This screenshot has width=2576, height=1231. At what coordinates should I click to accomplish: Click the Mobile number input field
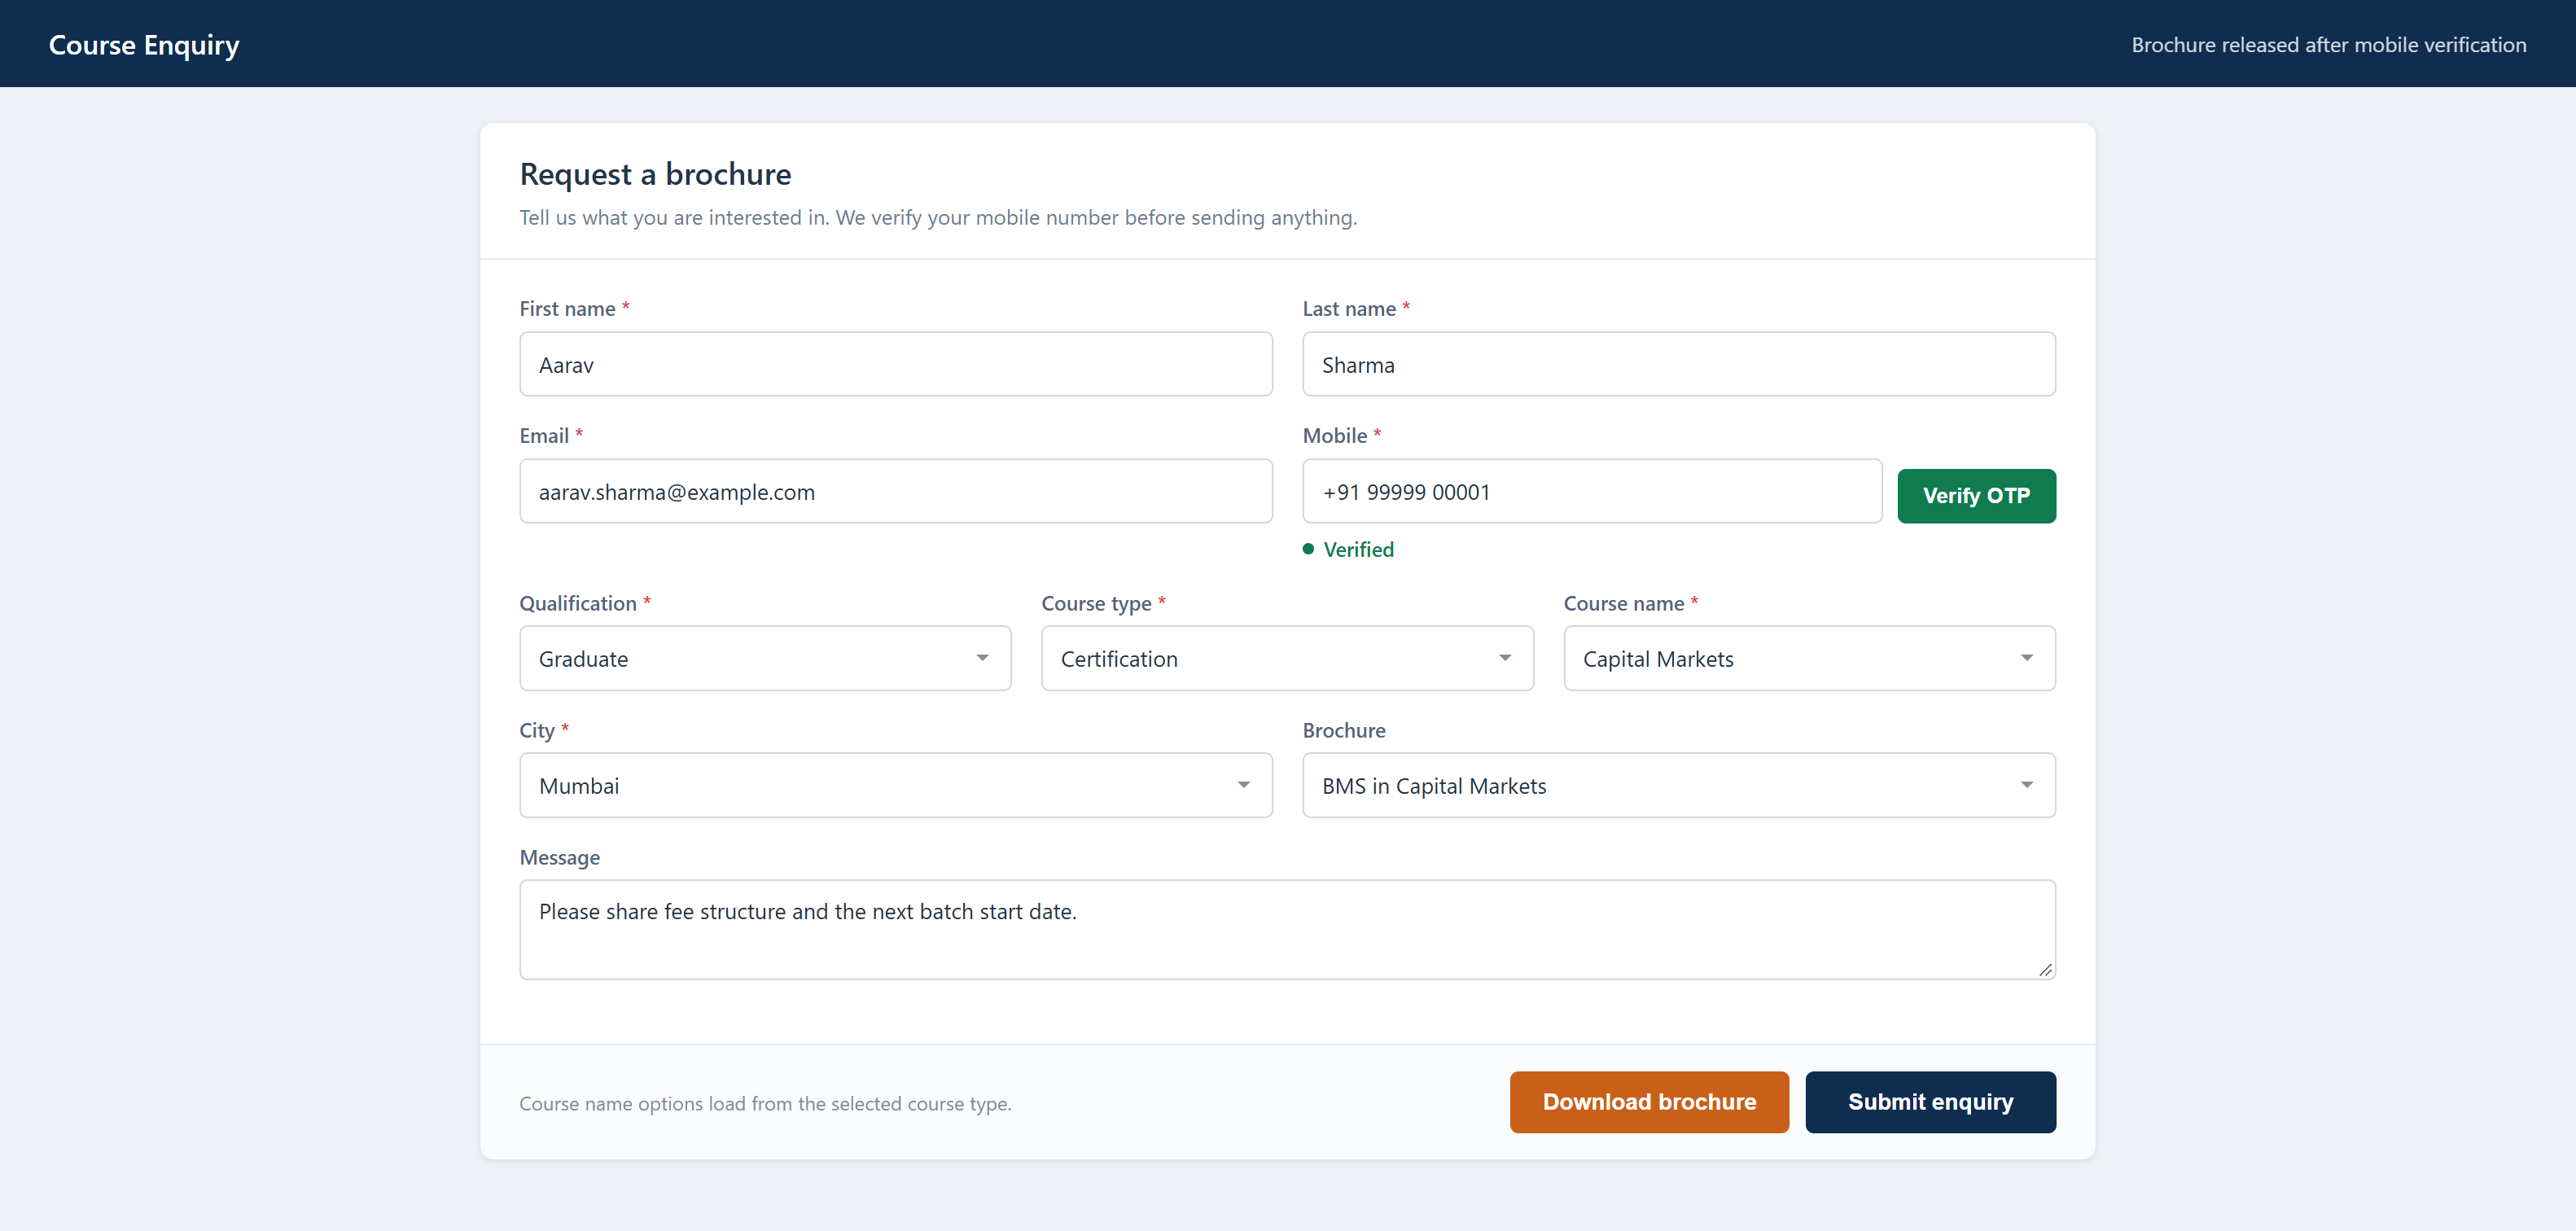pyautogui.click(x=1592, y=491)
